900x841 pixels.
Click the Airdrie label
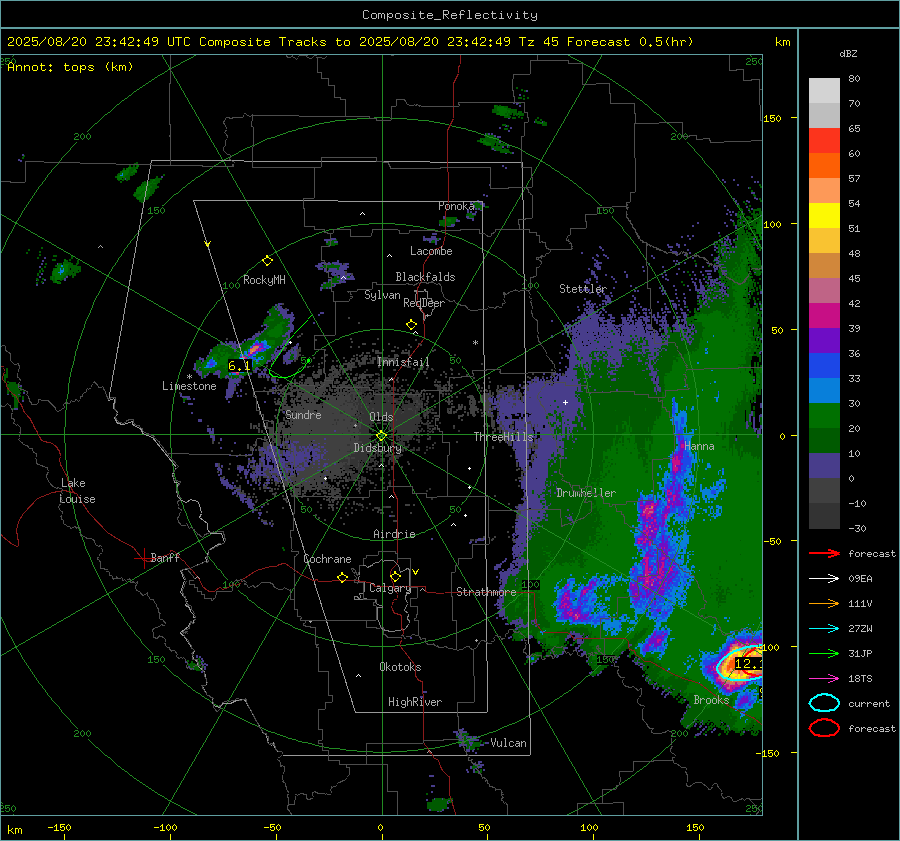[394, 534]
